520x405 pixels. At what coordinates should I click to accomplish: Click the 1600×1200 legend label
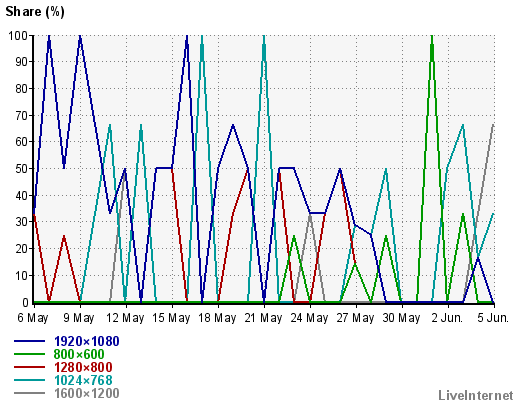coord(87,393)
